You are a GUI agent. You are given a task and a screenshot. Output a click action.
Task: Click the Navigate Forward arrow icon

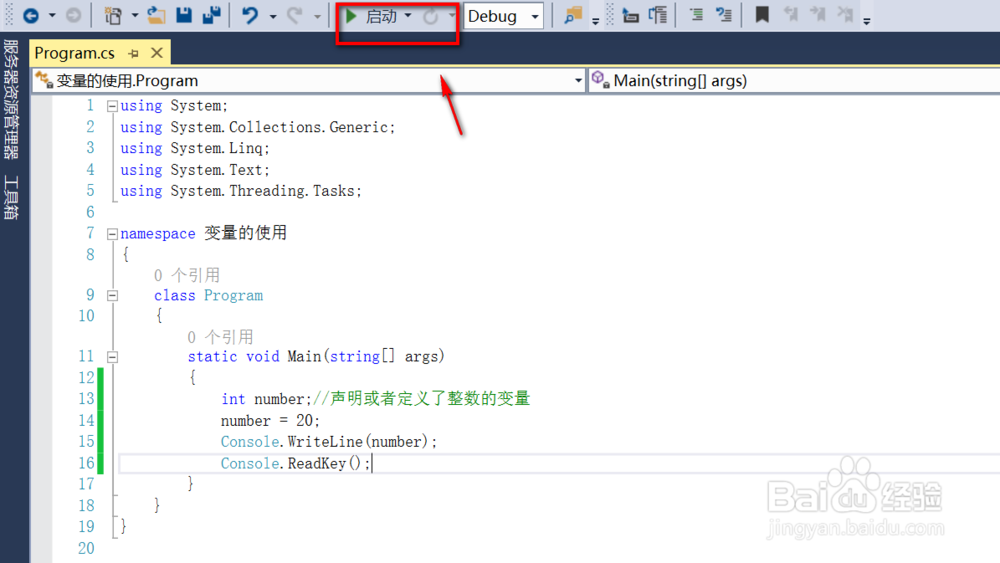[x=73, y=15]
